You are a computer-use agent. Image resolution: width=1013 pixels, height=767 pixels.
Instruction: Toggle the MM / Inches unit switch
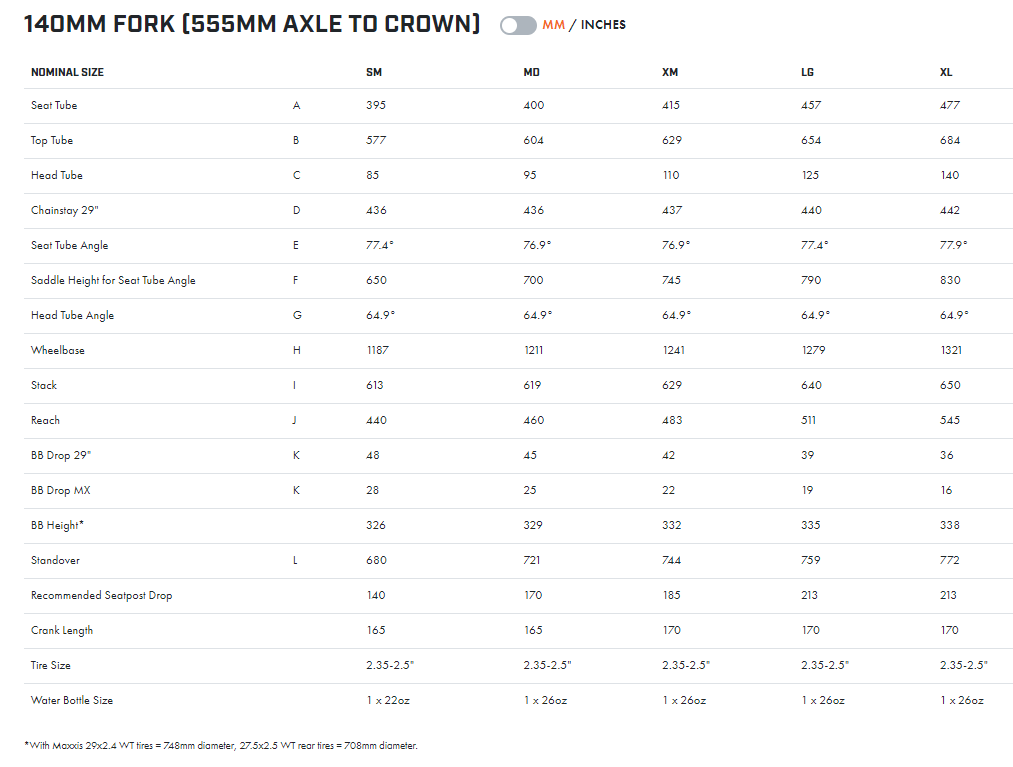(518, 25)
